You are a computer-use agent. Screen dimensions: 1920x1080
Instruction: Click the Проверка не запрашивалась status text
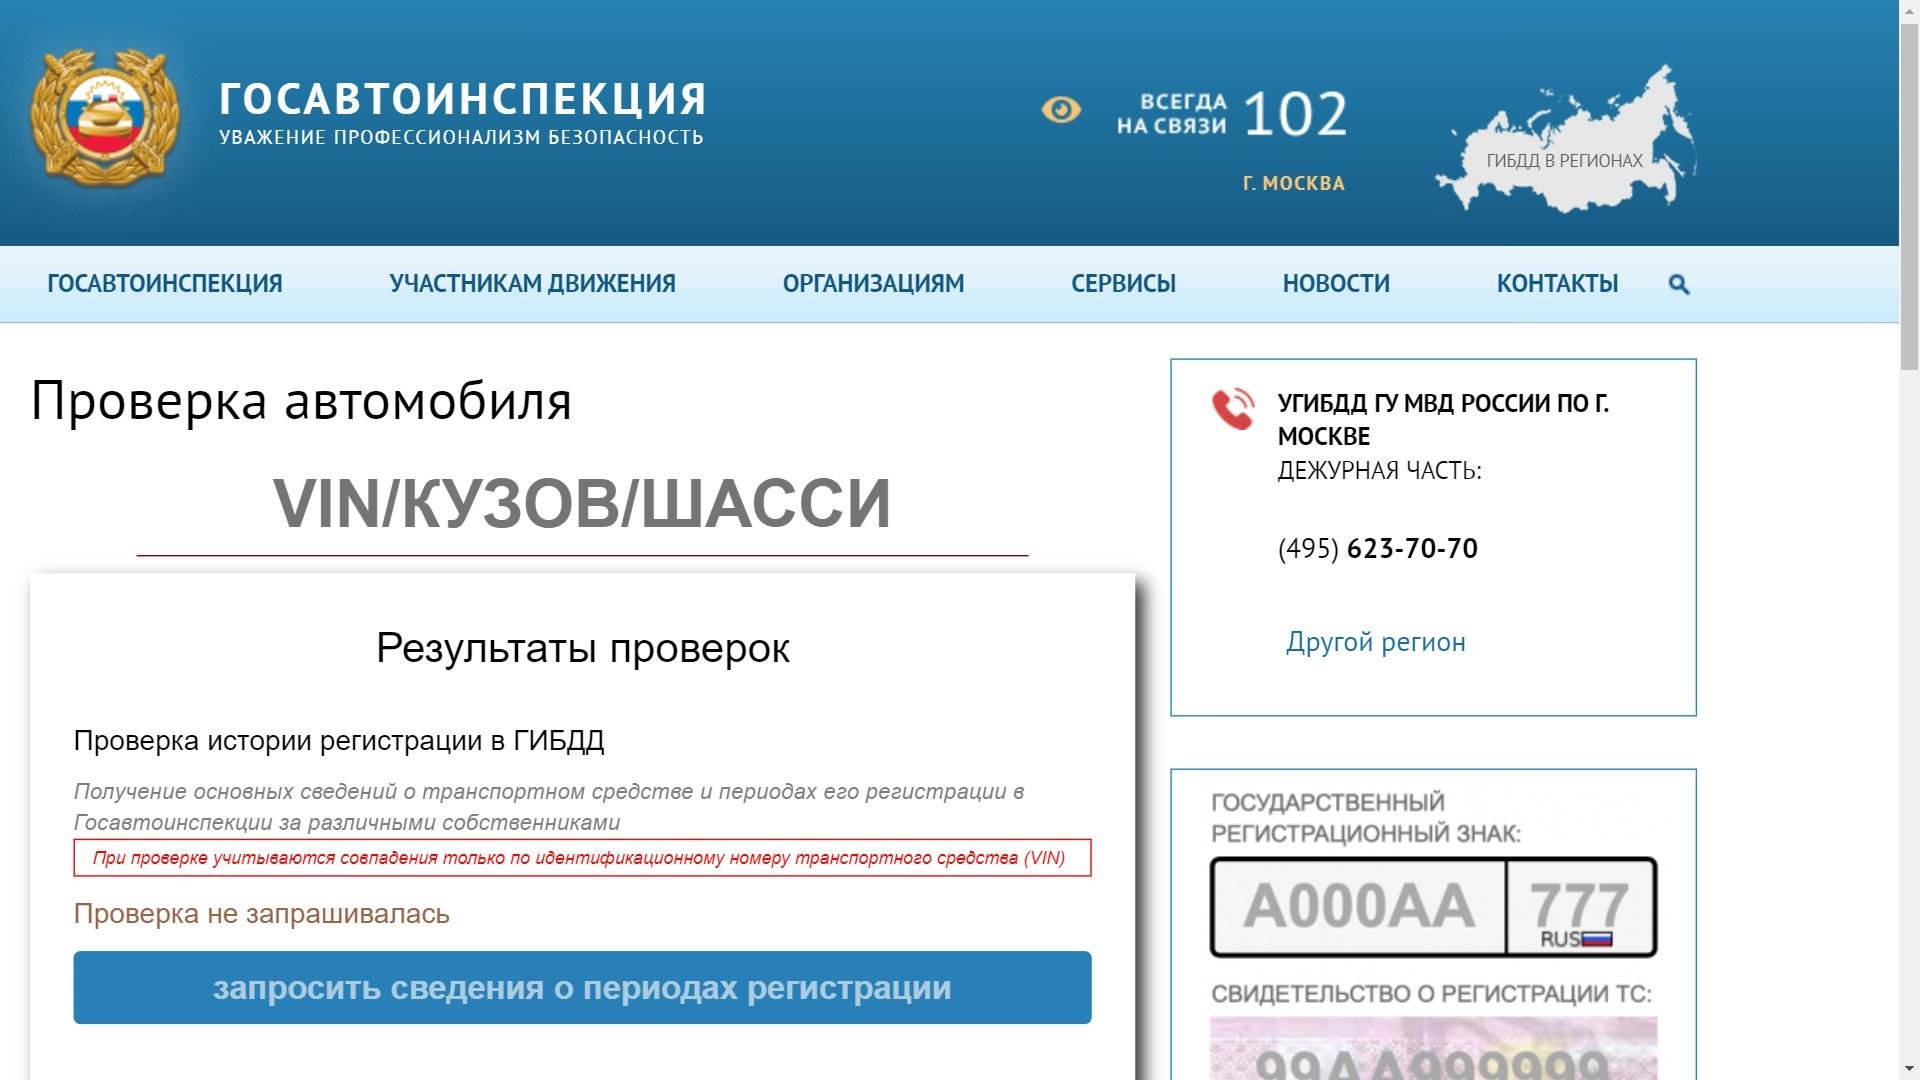point(262,914)
